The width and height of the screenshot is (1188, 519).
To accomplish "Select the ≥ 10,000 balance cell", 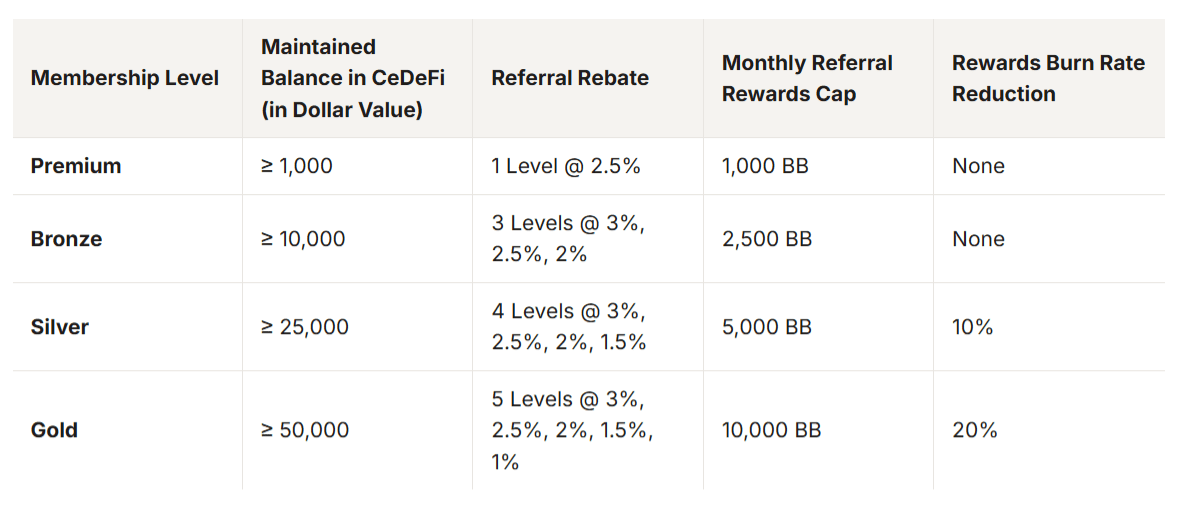I will click(303, 239).
